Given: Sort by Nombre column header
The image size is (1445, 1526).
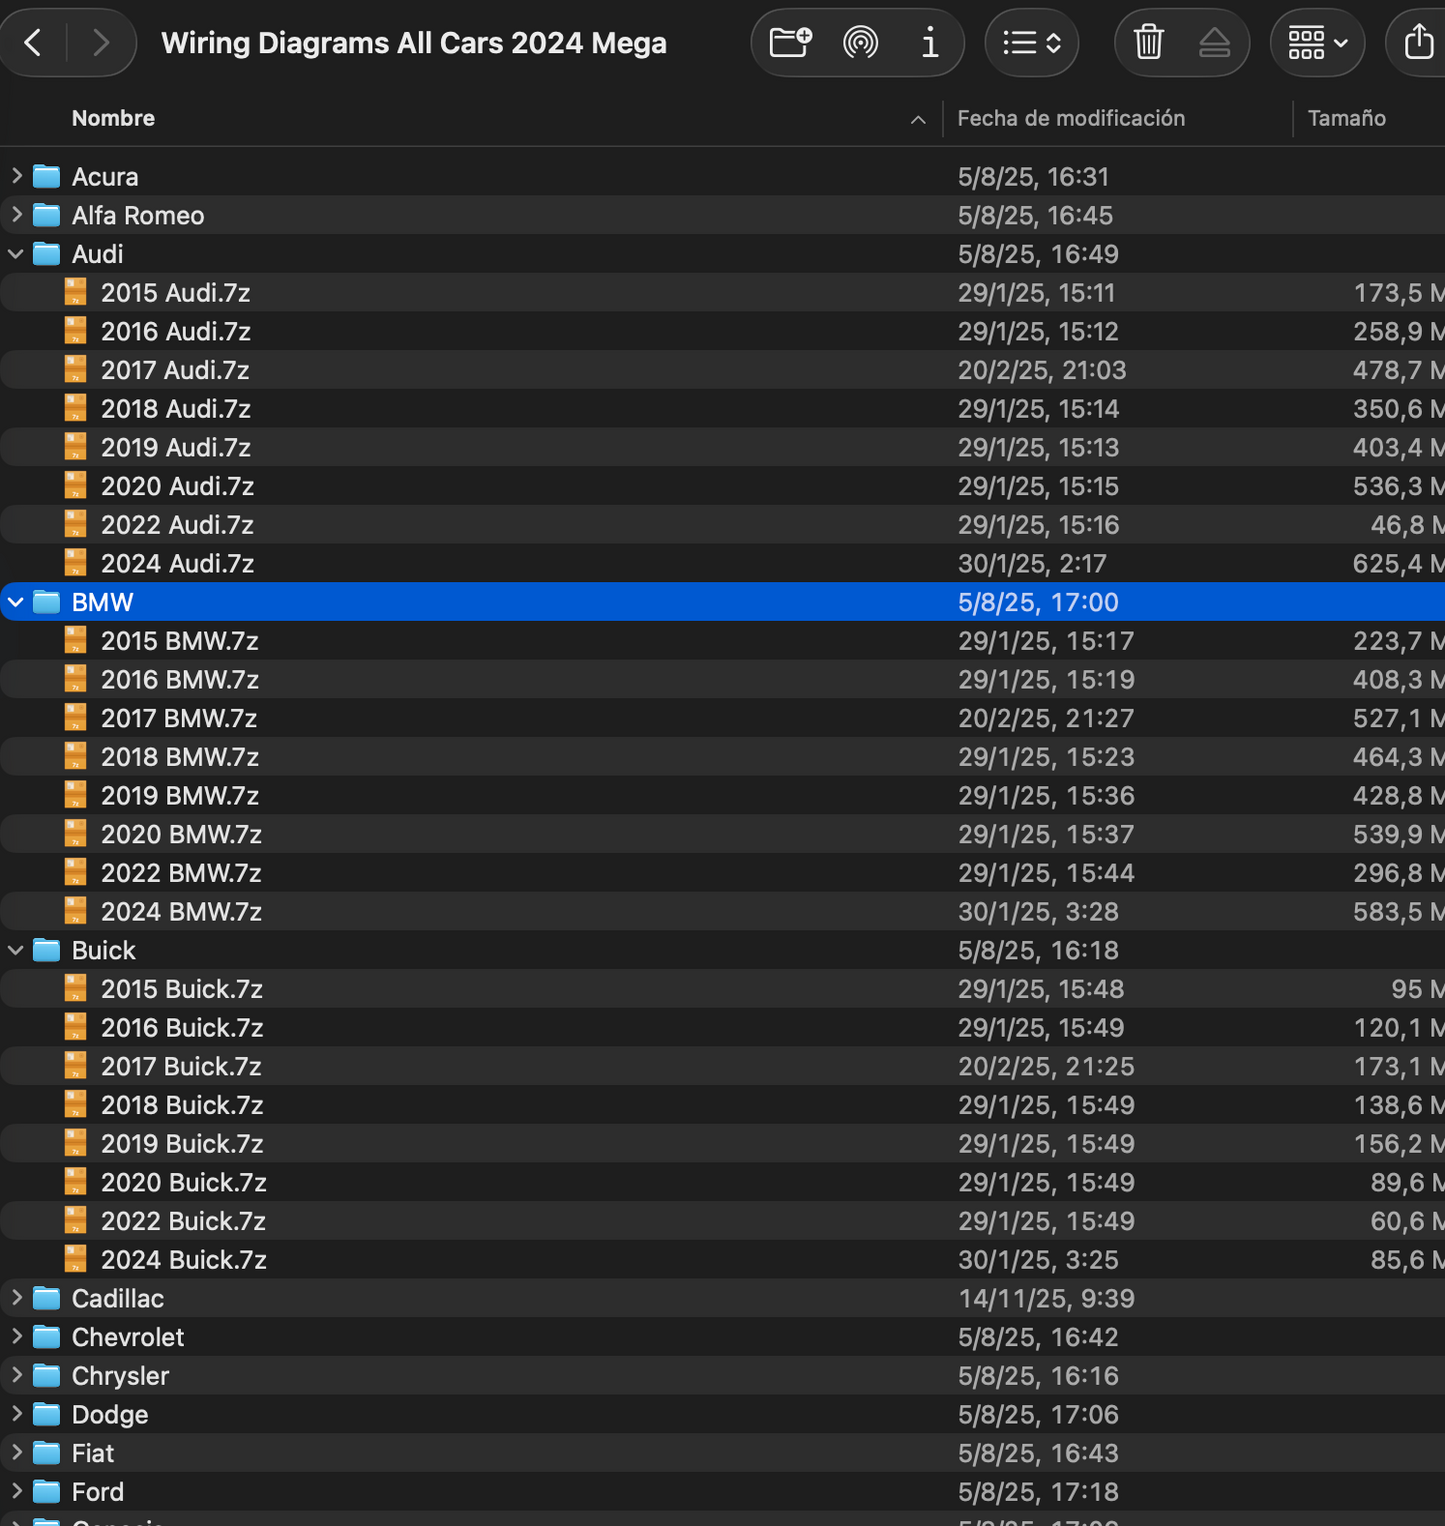Looking at the screenshot, I should pyautogui.click(x=113, y=118).
